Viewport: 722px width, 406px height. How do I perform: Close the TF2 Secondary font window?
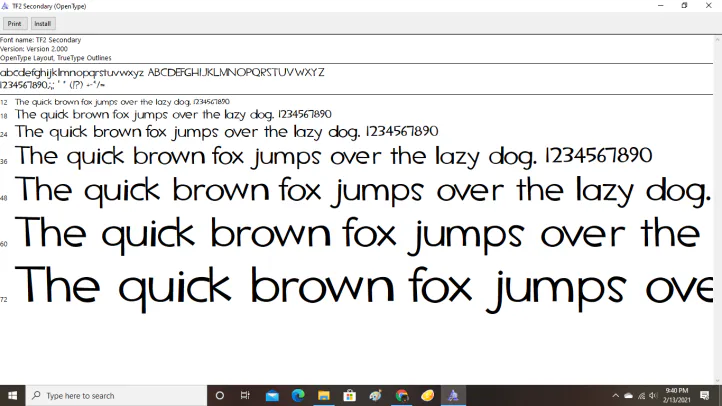point(709,6)
